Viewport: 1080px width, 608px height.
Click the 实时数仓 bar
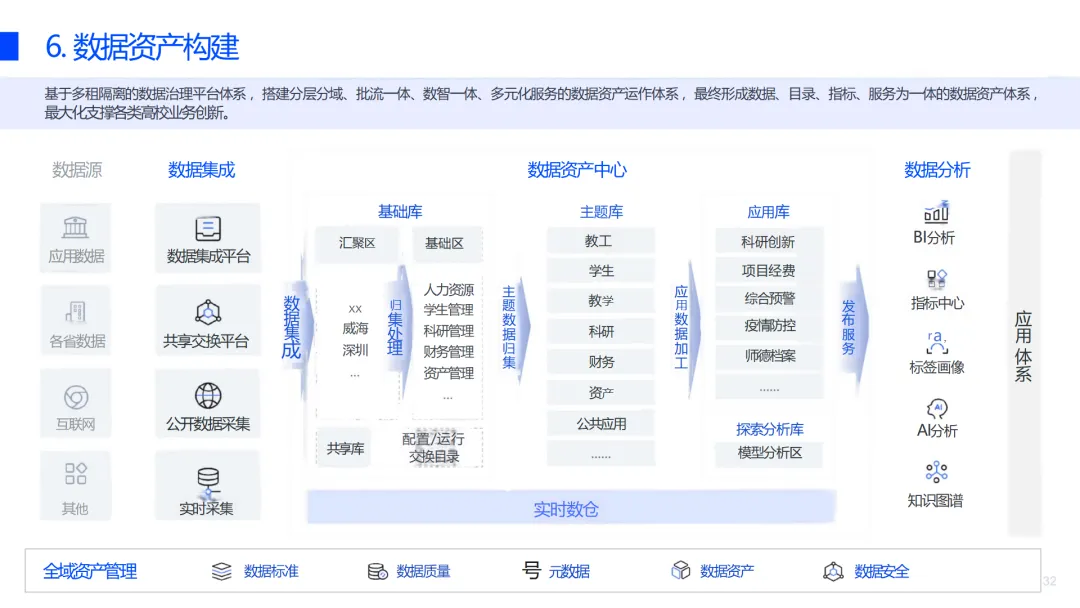(x=571, y=508)
